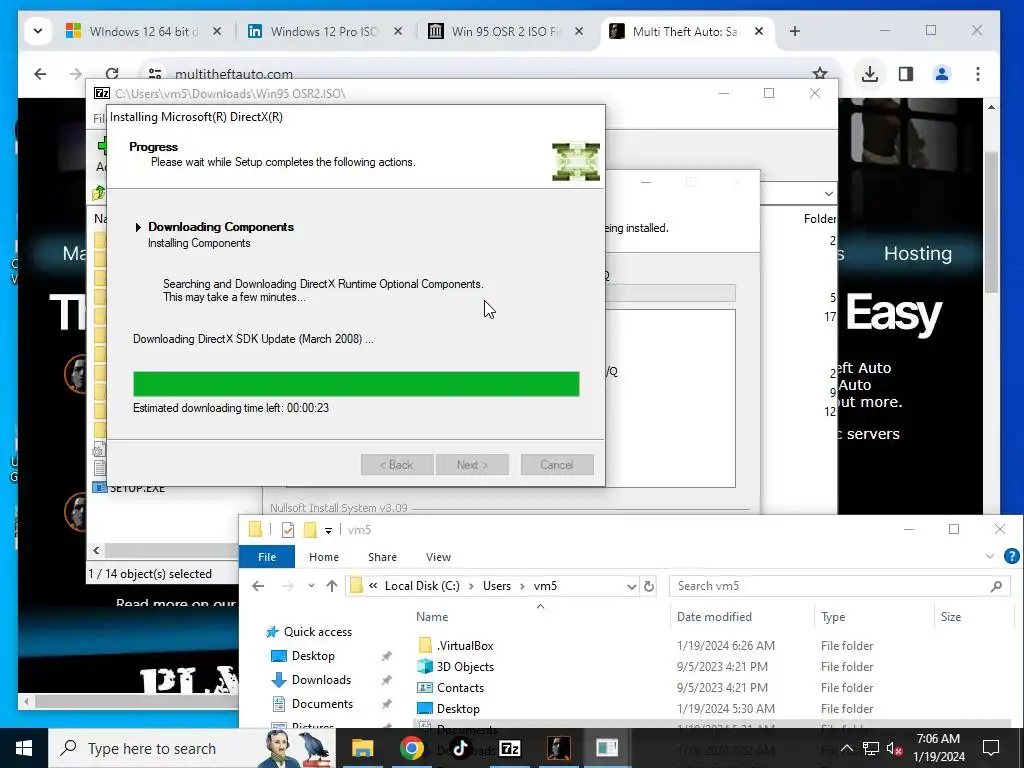Click the Back button in DirectX setup
Image resolution: width=1024 pixels, height=768 pixels.
pyautogui.click(x=396, y=465)
